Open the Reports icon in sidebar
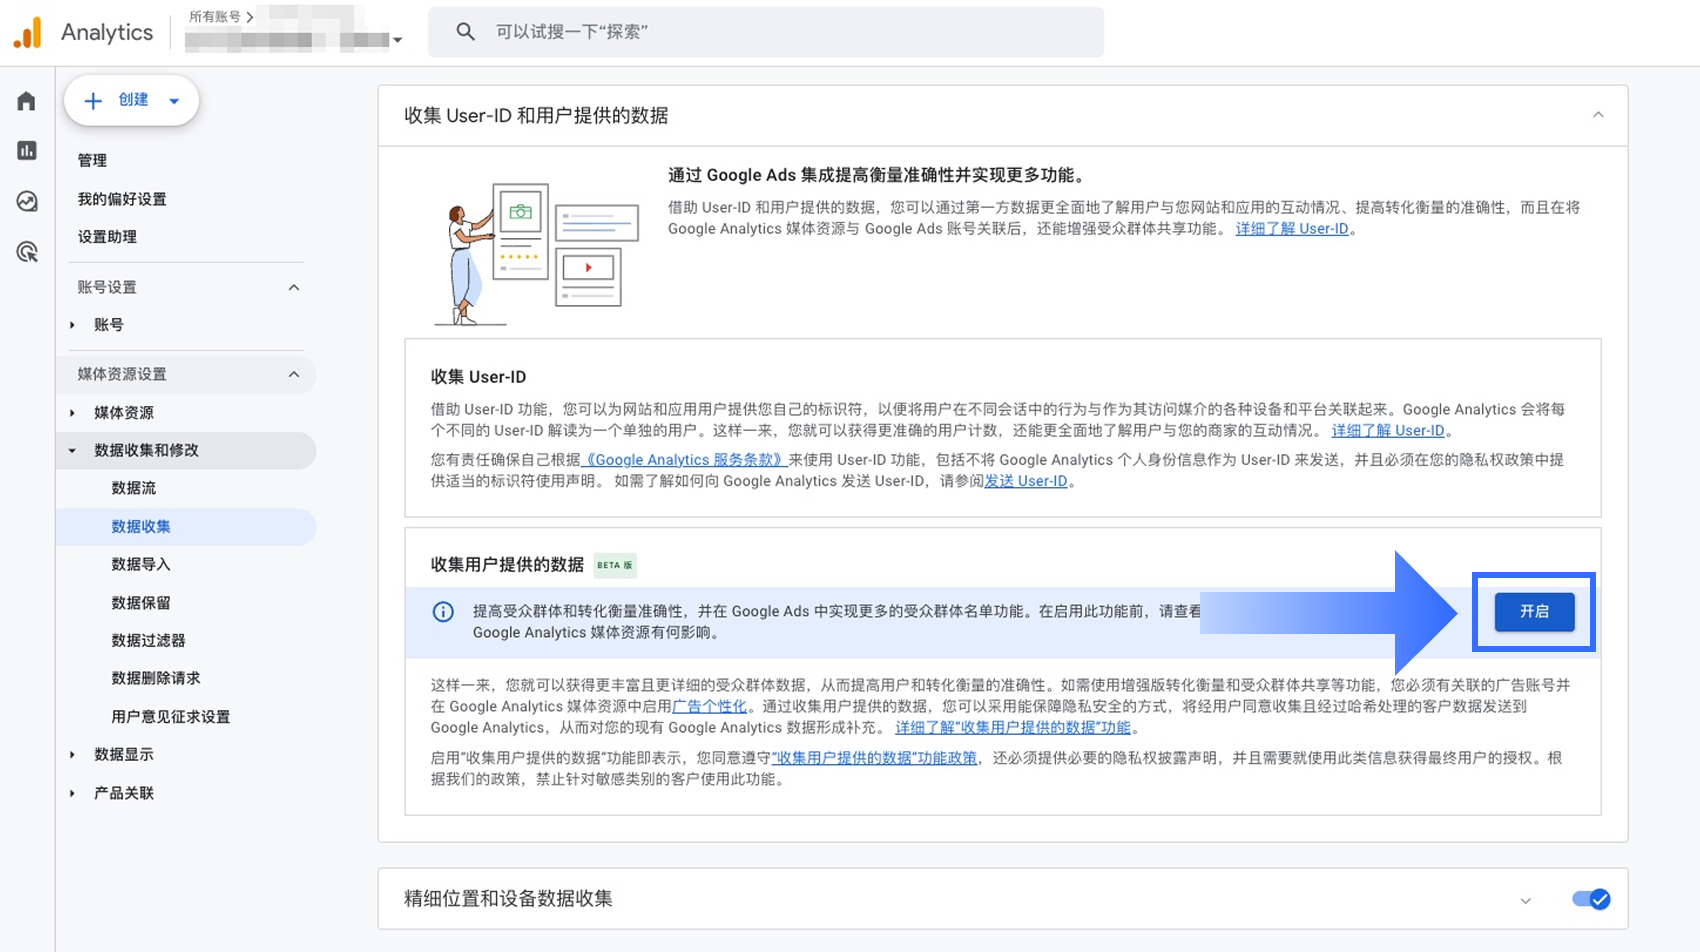Screen dimensions: 1700x952 27,151
